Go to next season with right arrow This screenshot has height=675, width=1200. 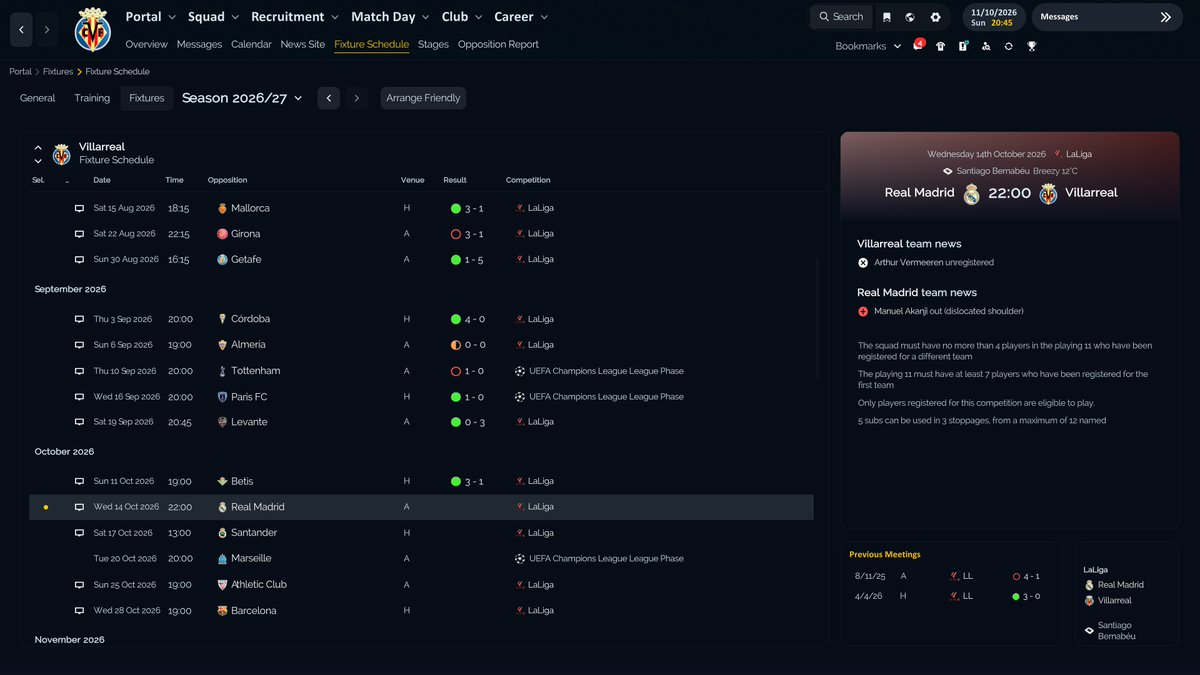coord(357,98)
